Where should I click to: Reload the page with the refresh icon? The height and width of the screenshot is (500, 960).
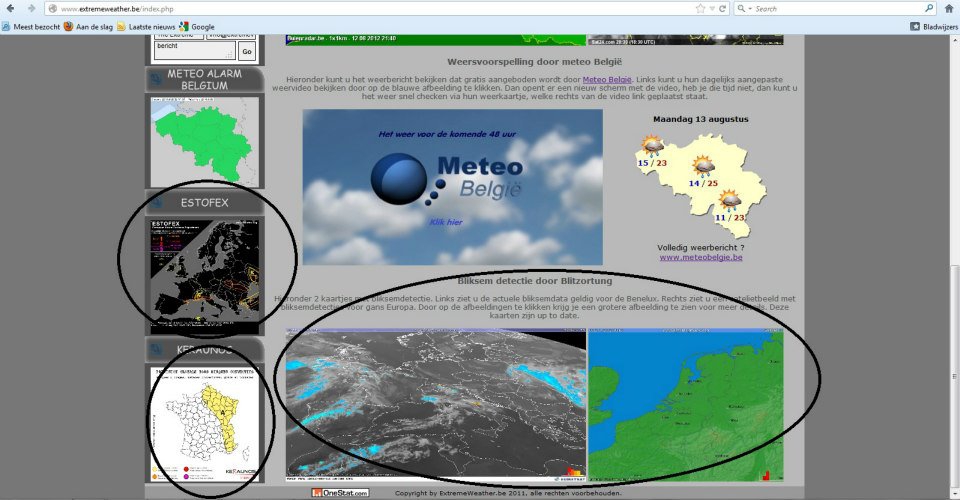coord(722,9)
